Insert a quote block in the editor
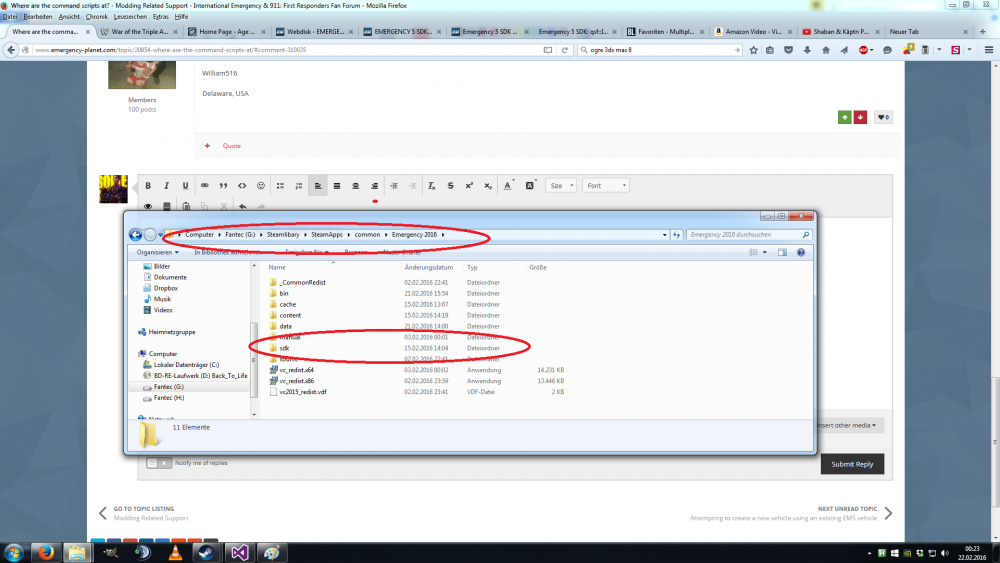The width and height of the screenshot is (1000, 563). pos(223,186)
